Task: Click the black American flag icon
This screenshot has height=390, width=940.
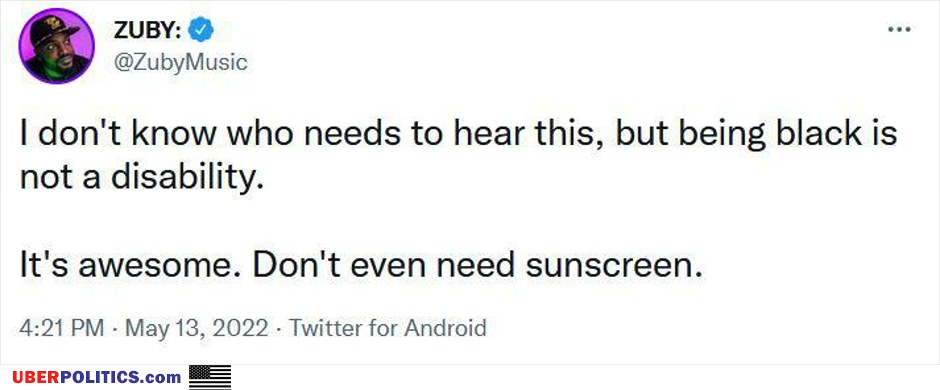Action: [x=210, y=377]
